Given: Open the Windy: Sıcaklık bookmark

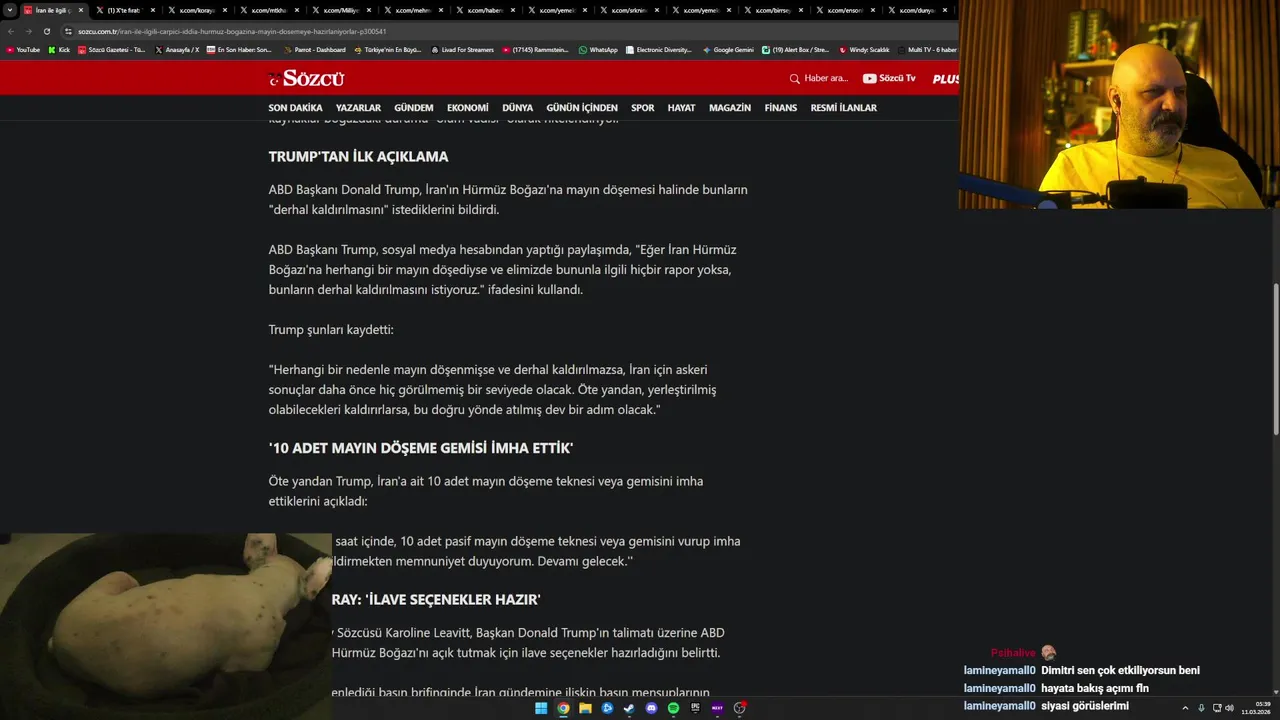Looking at the screenshot, I should click(x=864, y=50).
